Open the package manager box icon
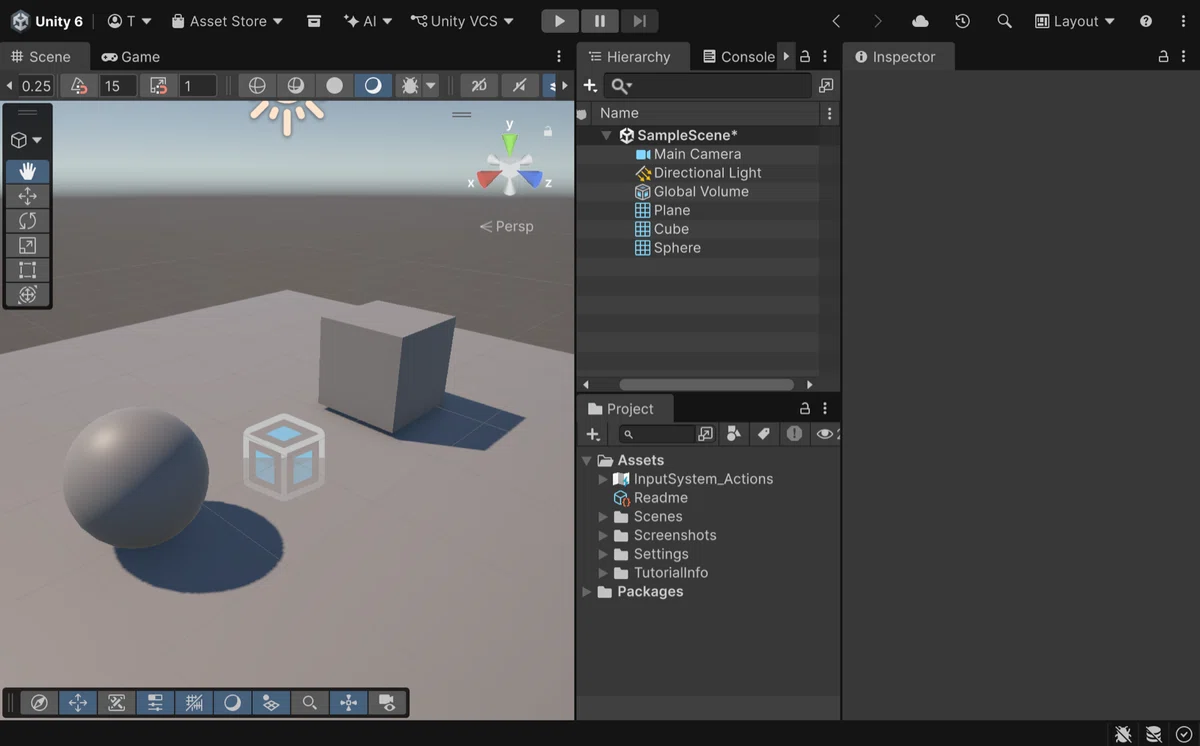The height and width of the screenshot is (746, 1200). [313, 21]
